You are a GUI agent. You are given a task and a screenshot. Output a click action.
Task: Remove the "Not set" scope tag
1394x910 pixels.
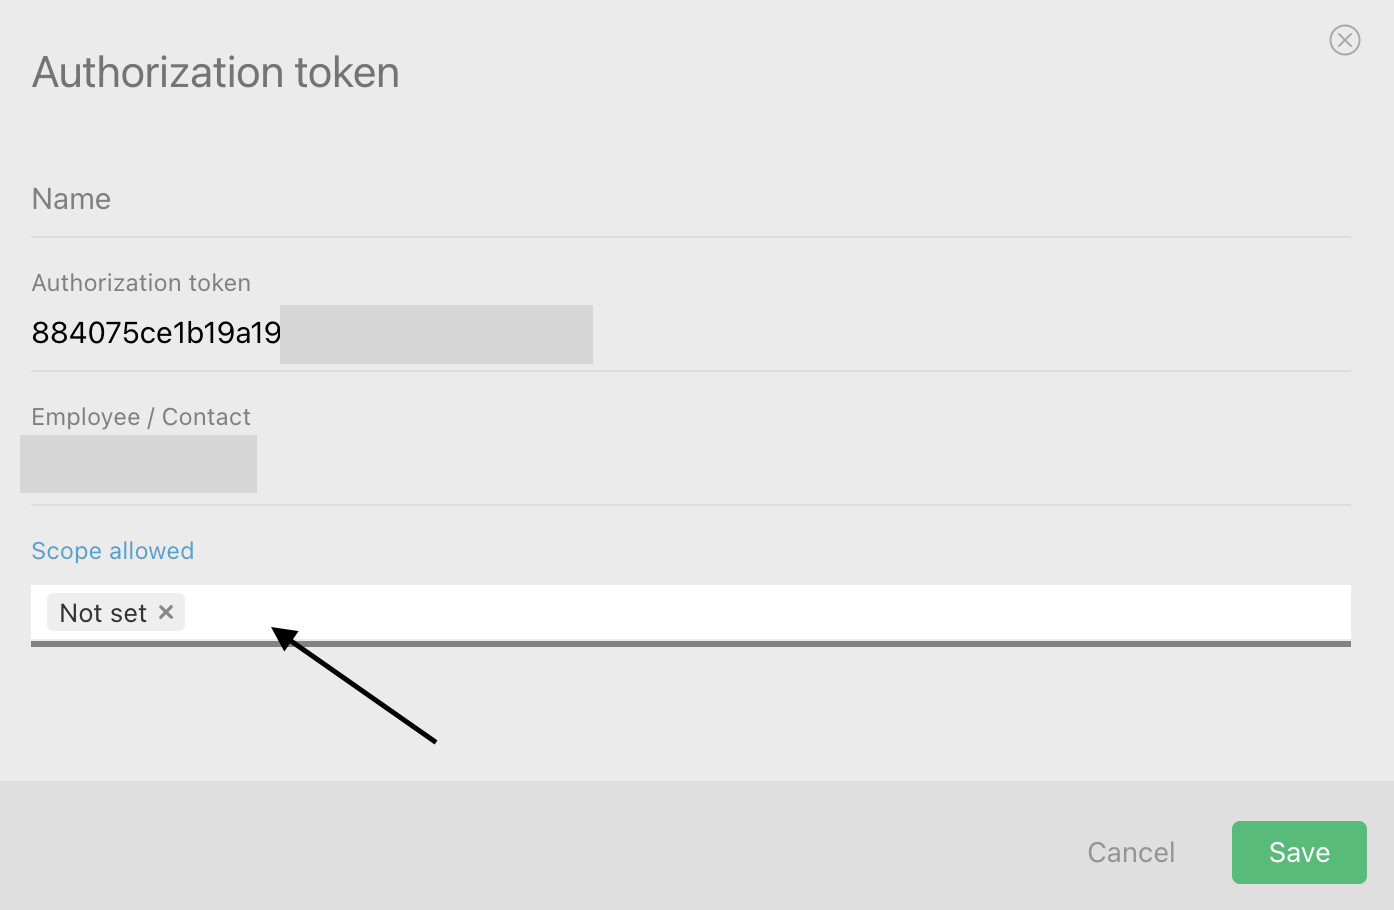tap(166, 612)
